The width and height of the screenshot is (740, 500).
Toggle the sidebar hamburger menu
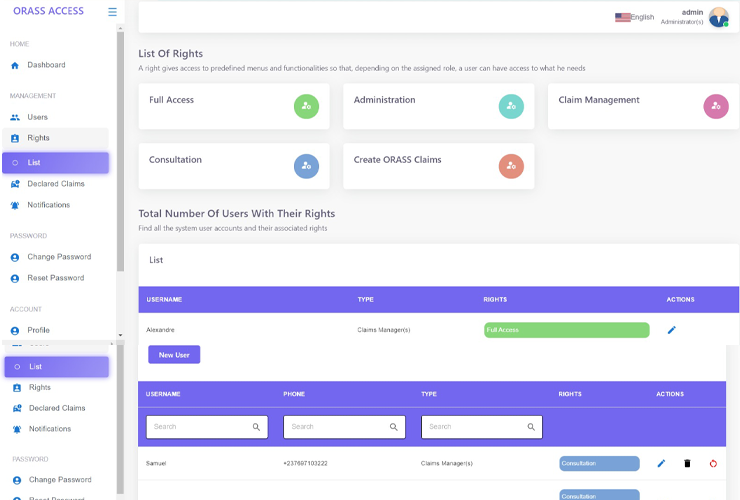pos(112,12)
